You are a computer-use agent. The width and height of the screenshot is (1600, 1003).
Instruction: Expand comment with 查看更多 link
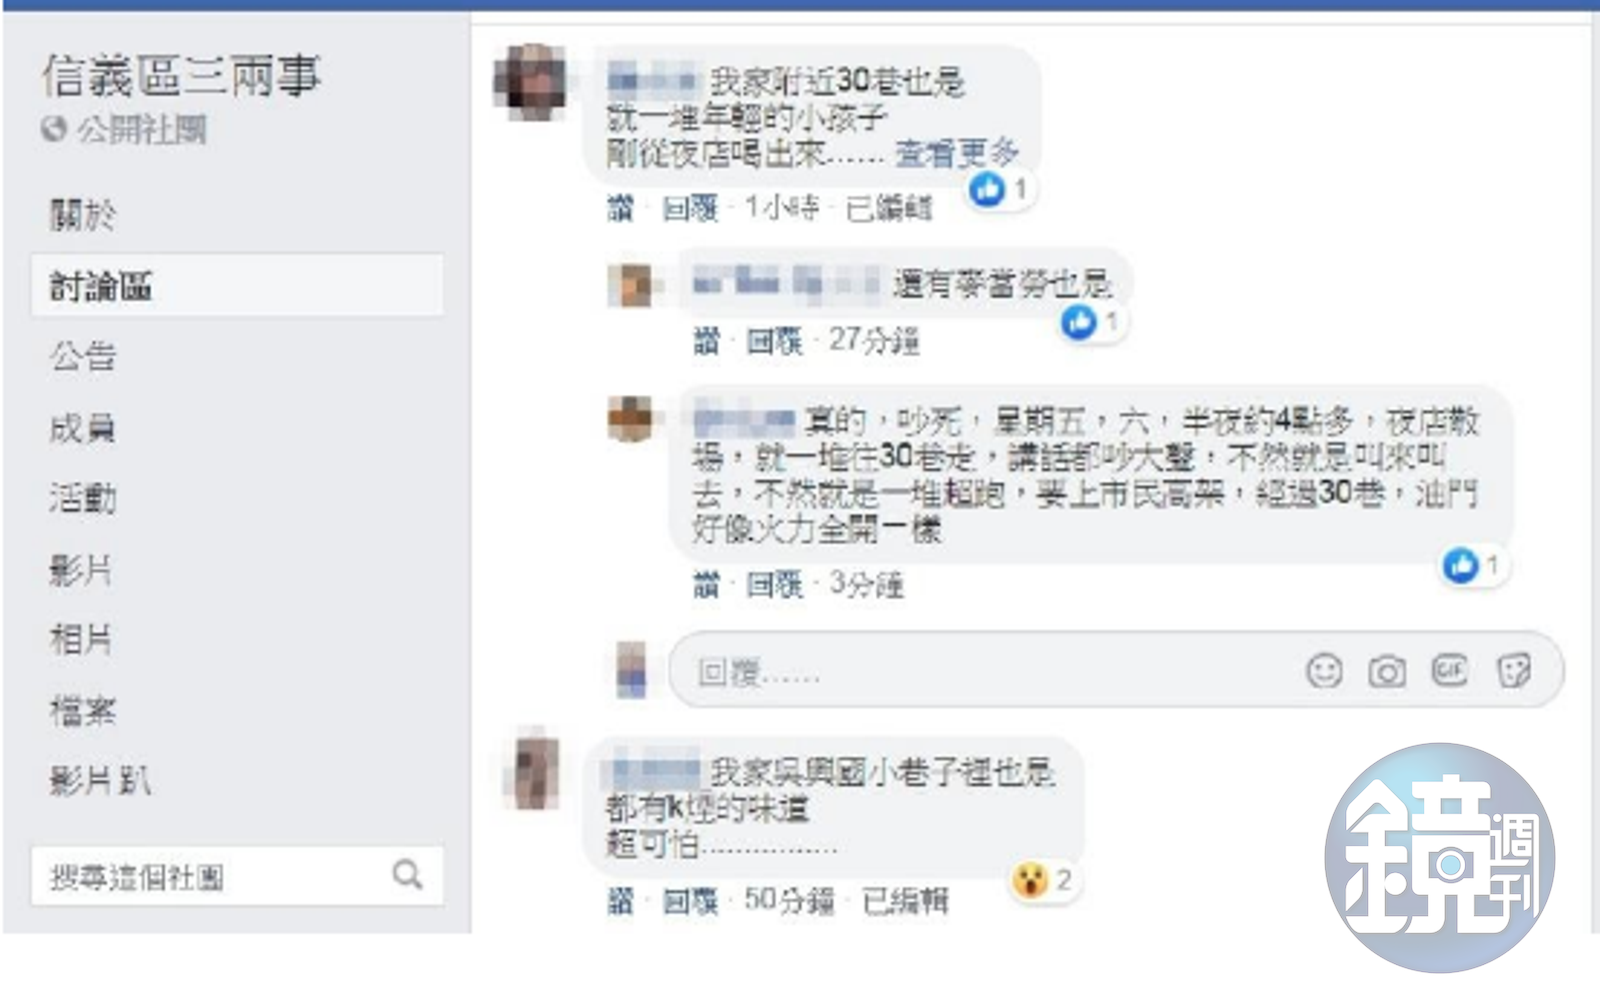click(956, 153)
